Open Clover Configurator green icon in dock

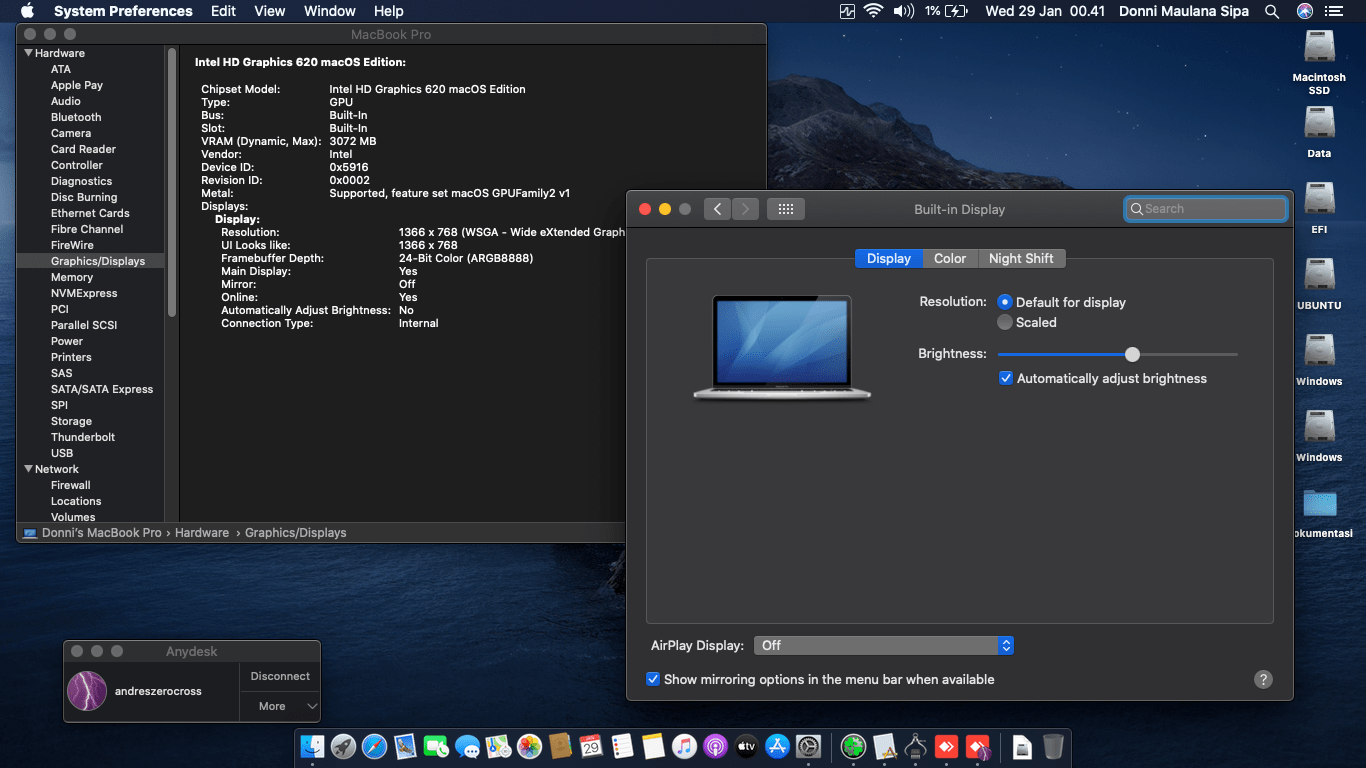click(x=853, y=746)
